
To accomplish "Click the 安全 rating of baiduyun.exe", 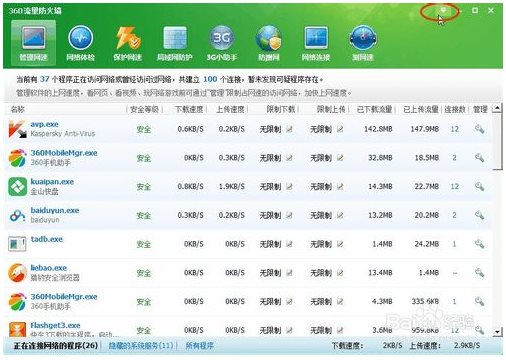I will coord(144,216).
